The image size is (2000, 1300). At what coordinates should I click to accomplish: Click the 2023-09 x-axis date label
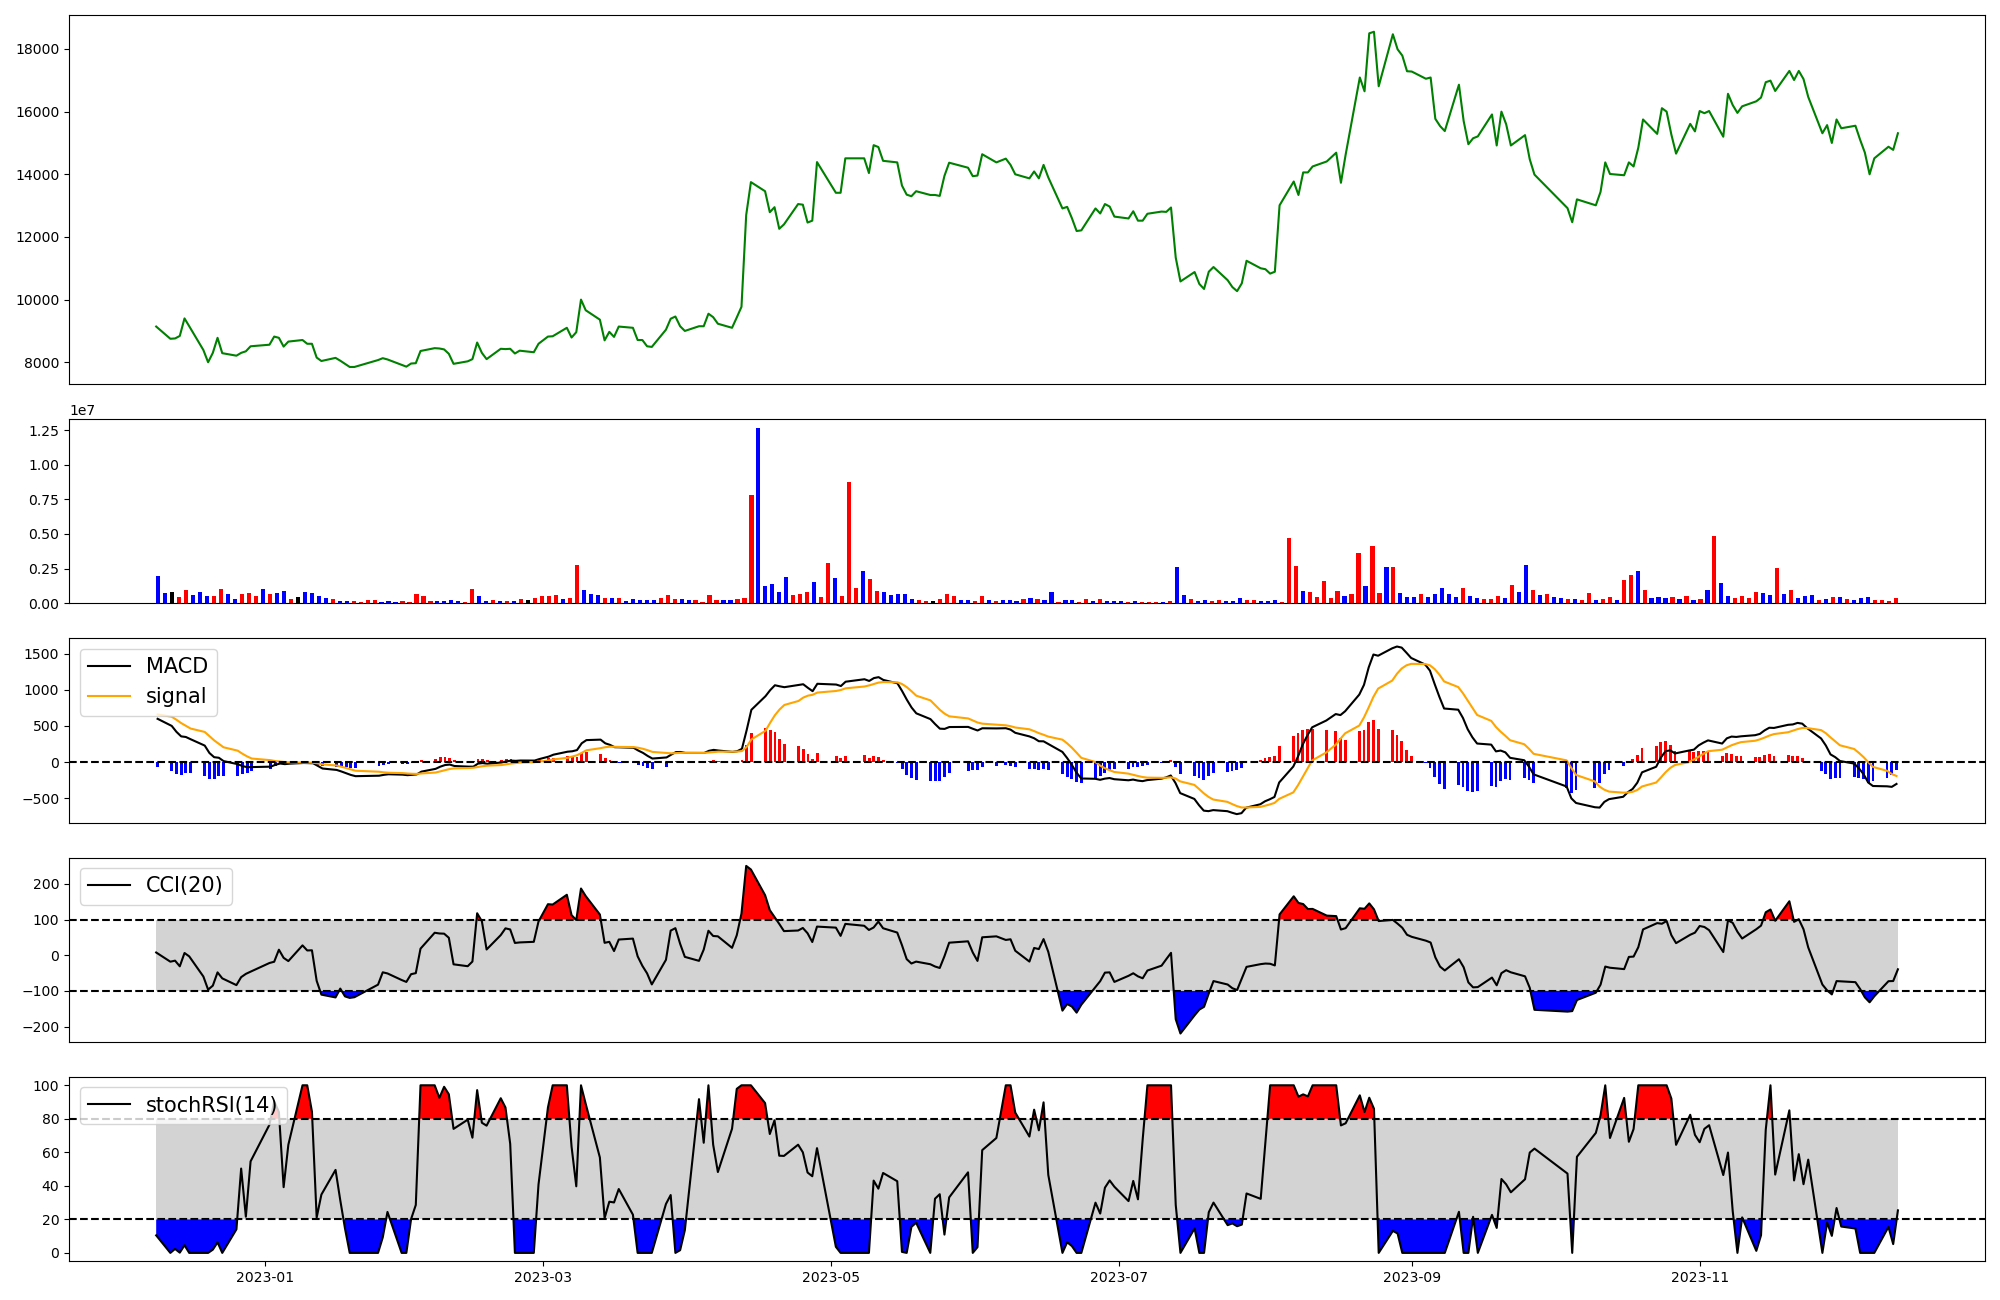(x=1412, y=1277)
